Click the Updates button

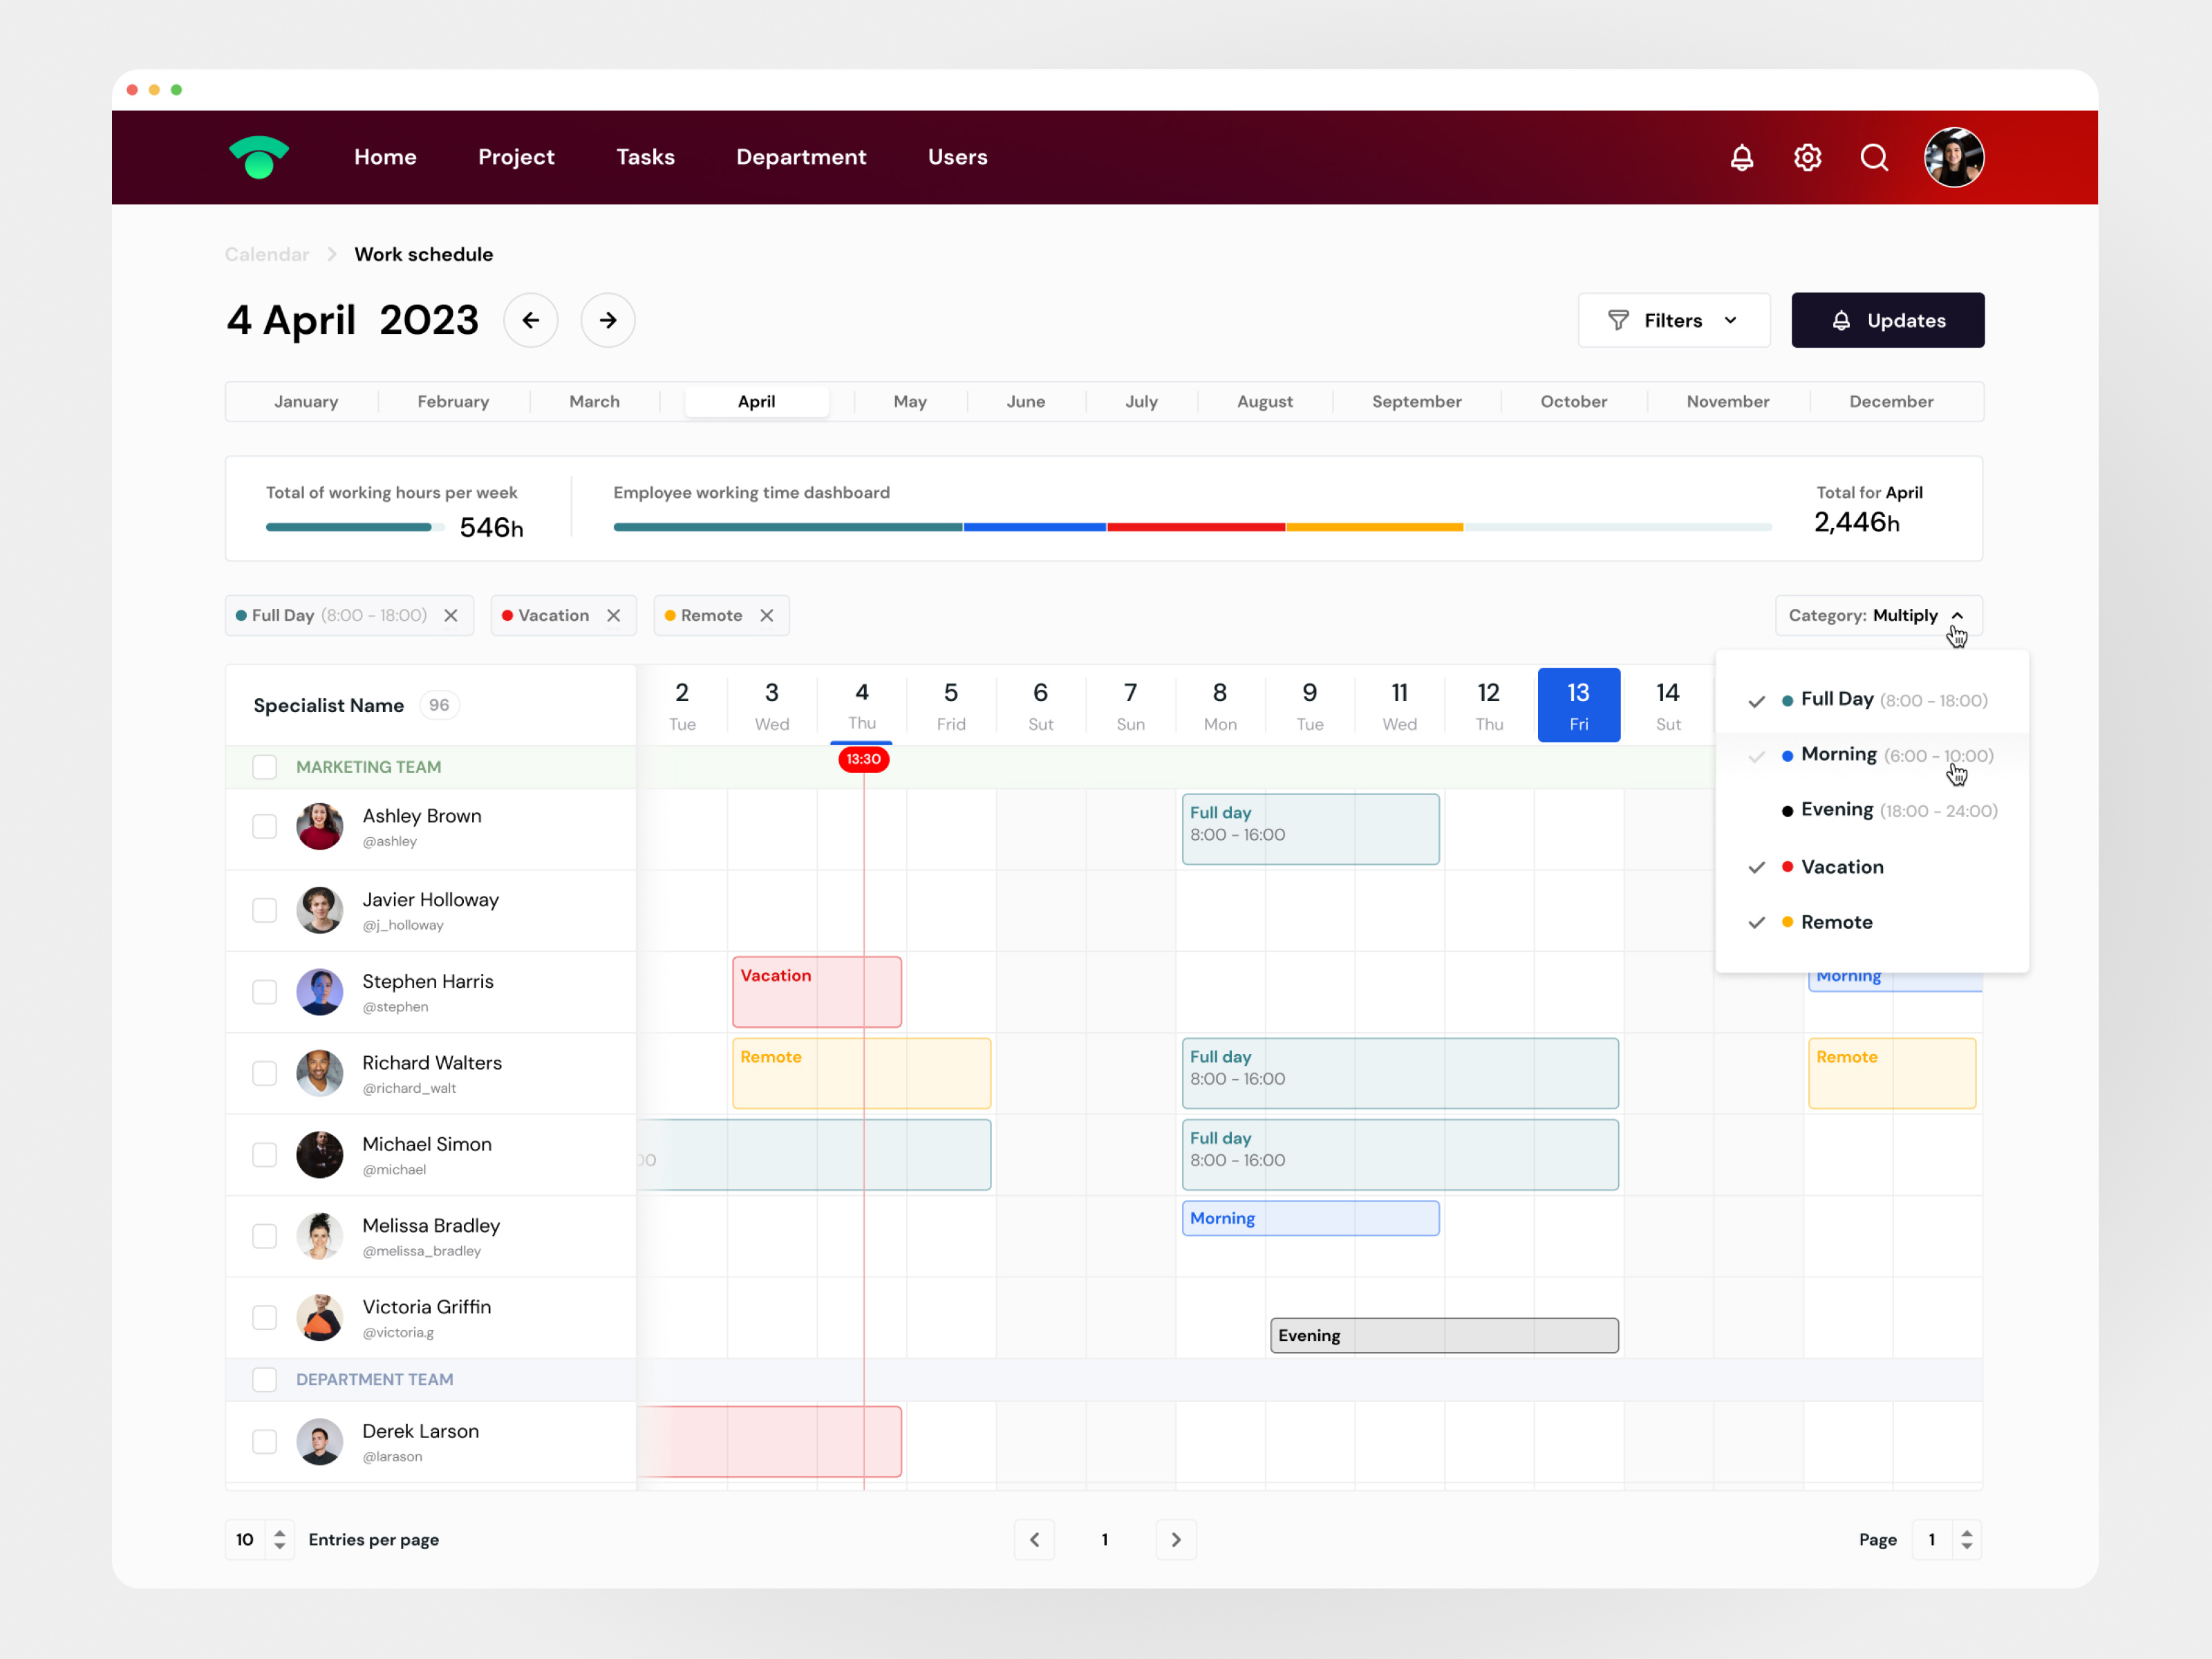coord(1888,320)
